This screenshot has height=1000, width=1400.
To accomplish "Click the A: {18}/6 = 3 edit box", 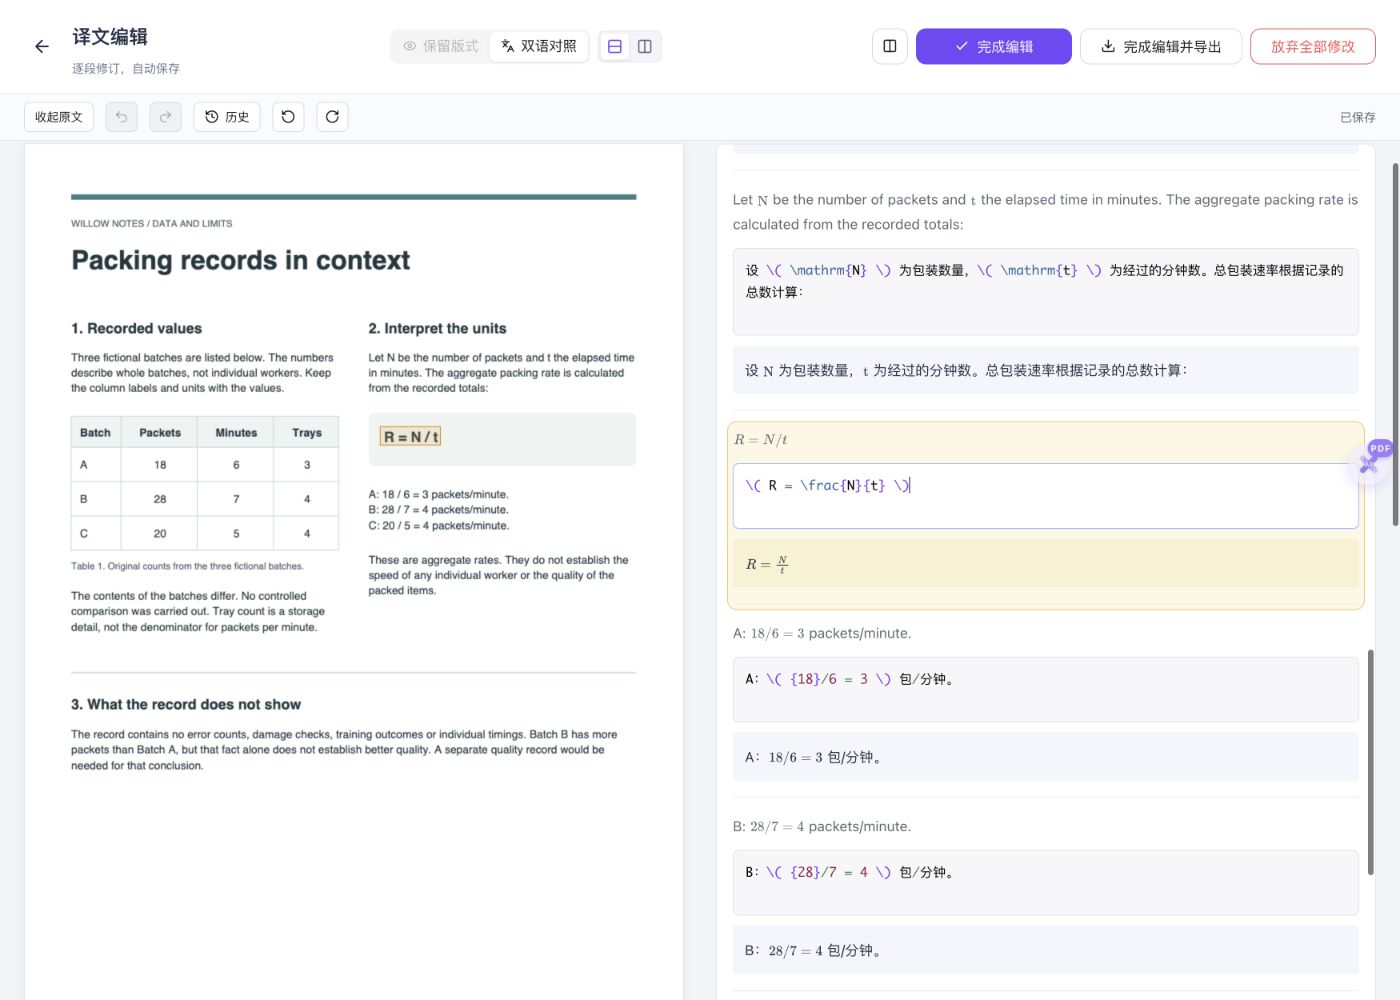I will (1045, 689).
